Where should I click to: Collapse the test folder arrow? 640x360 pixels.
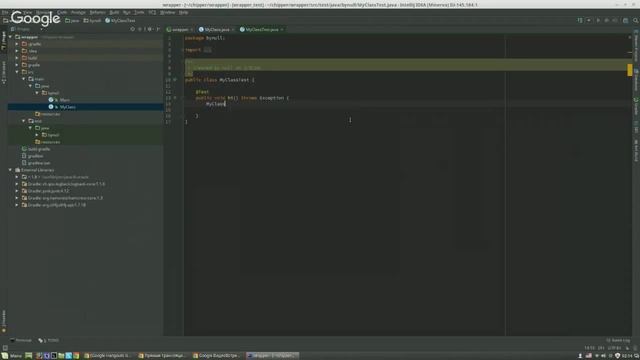24,121
